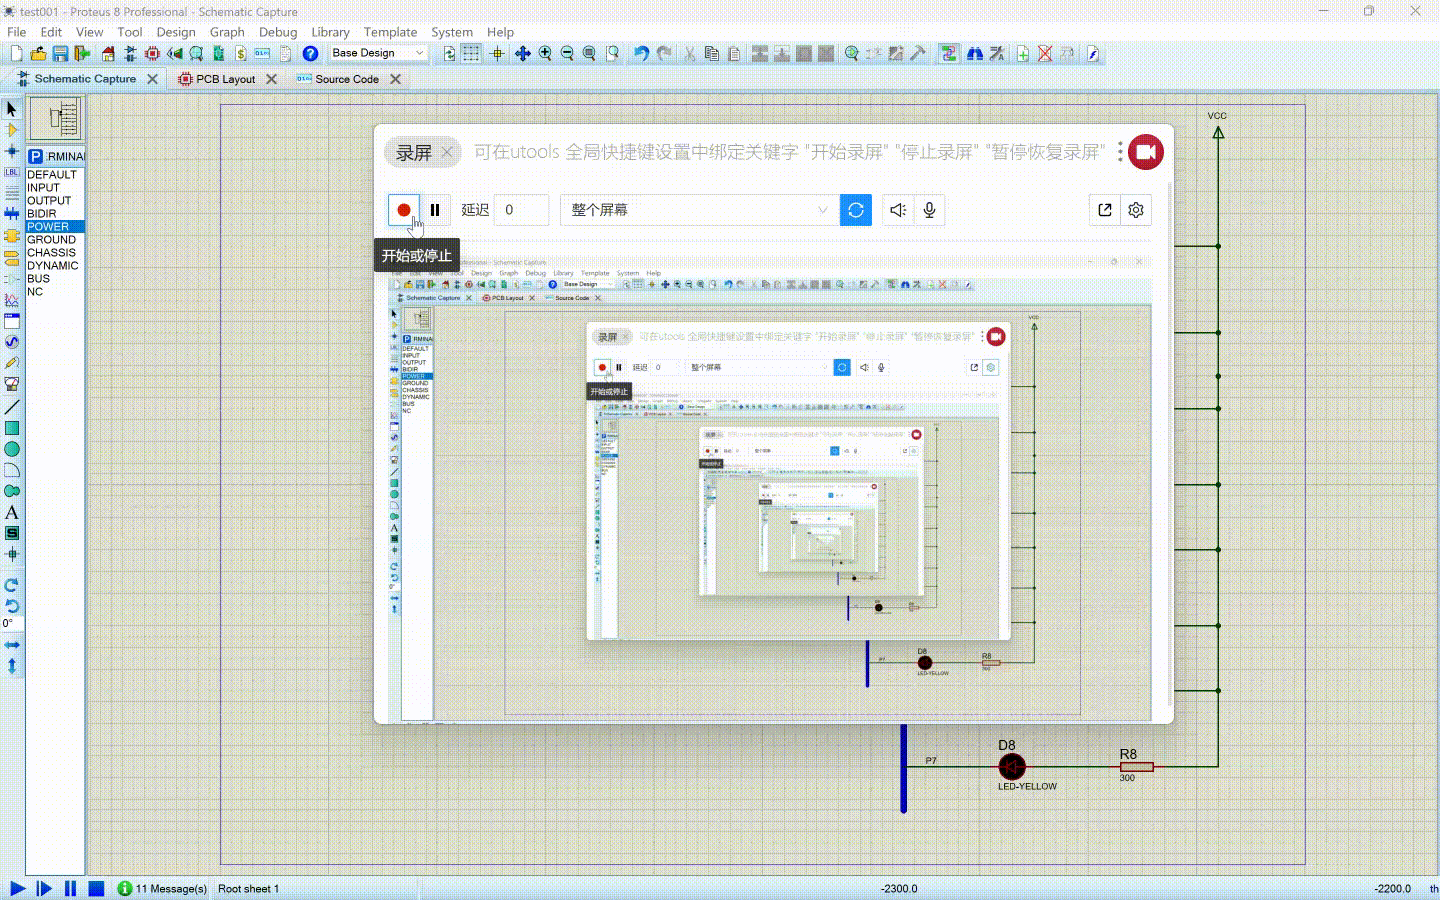
Task: Click the 11 Message(s) status indicator
Action: click(162, 888)
